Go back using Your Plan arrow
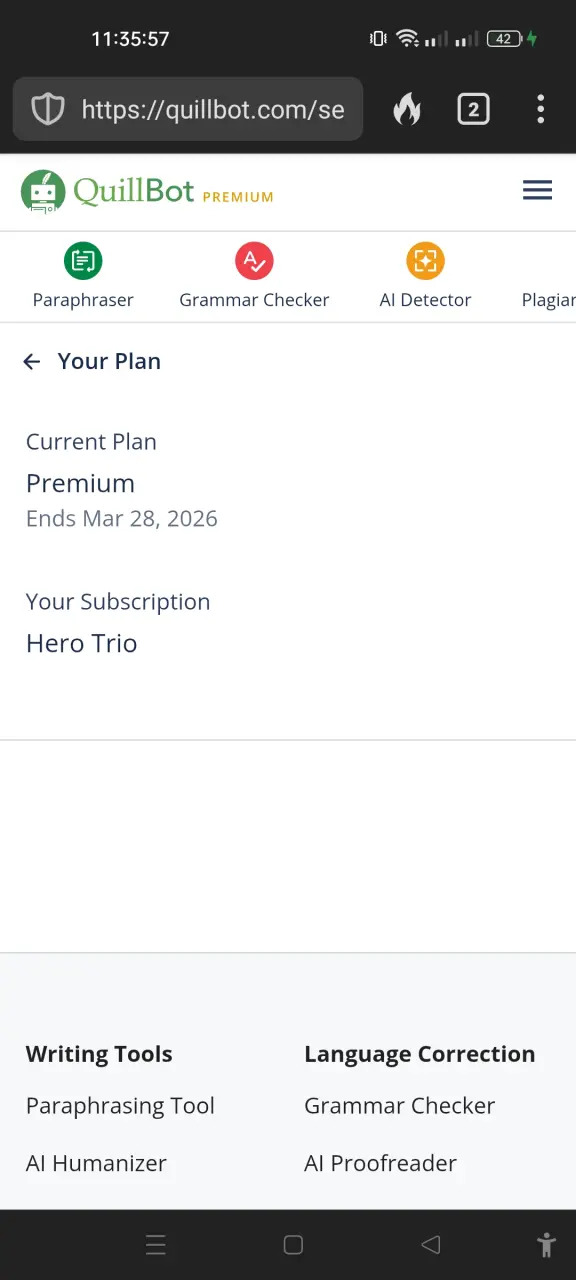Screen dimensions: 576x1280 [32, 362]
